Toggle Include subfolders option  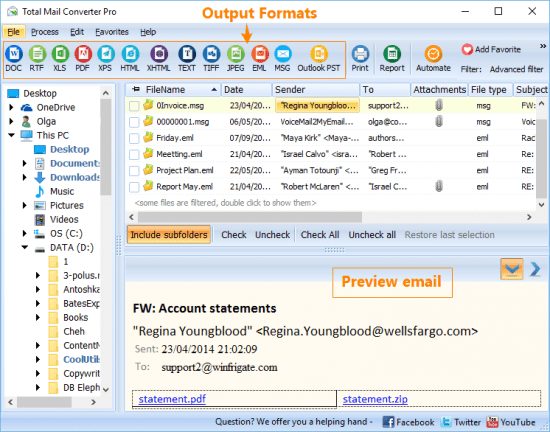pyautogui.click(x=169, y=235)
